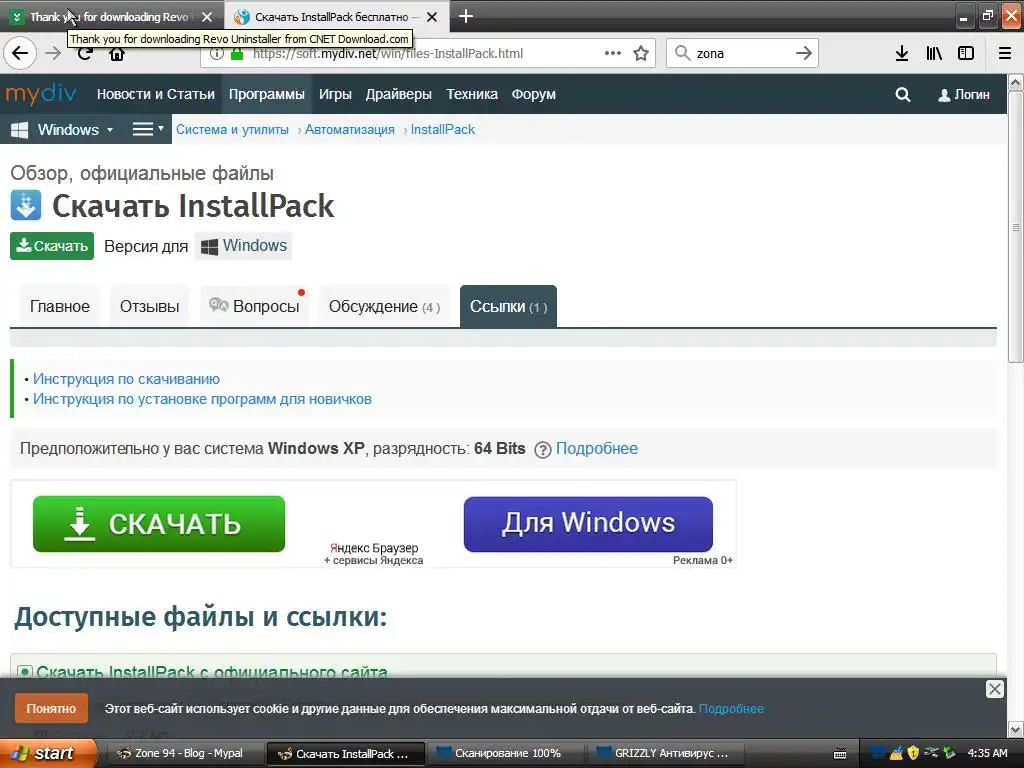Select the Windows version chip
This screenshot has width=1024, height=768.
point(244,246)
